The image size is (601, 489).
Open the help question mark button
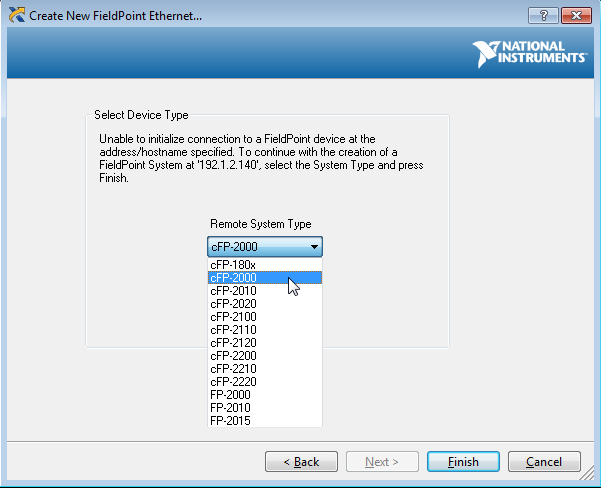point(543,16)
